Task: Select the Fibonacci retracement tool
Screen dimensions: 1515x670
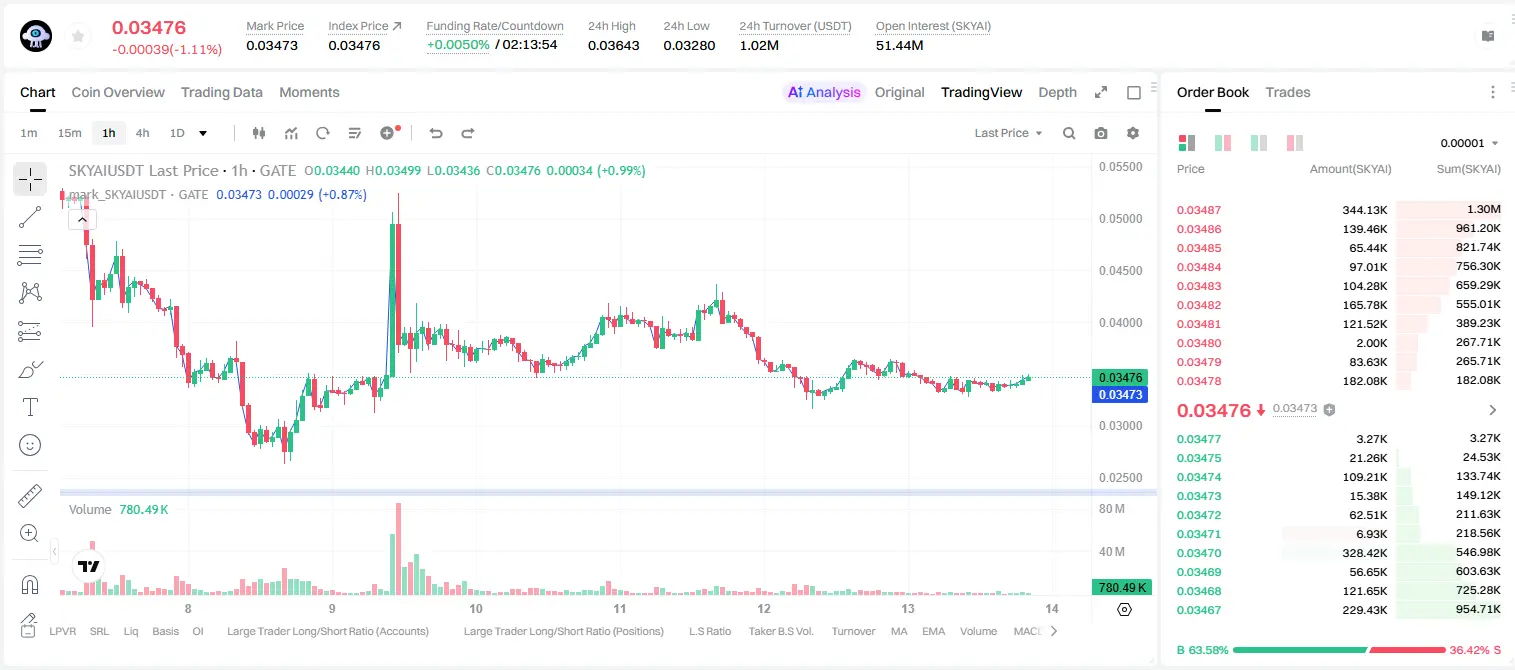Action: pos(30,255)
